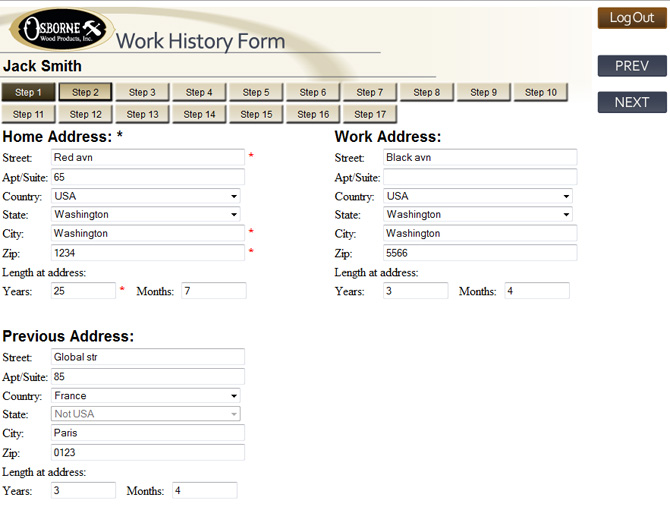Click Home Address Months field
The height and width of the screenshot is (510, 670).
pos(213,290)
